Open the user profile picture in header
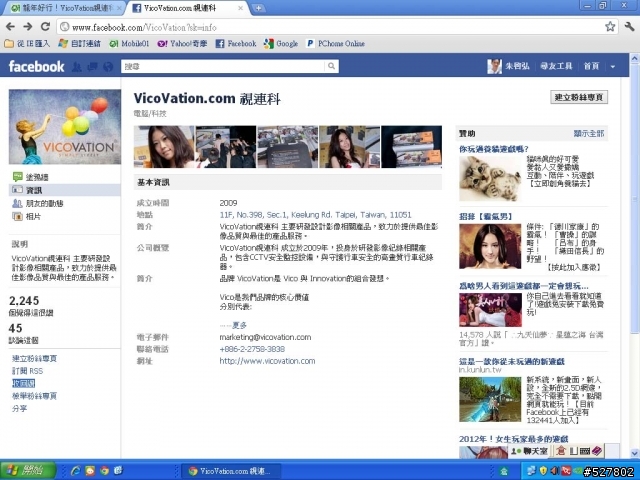640x480 pixels. pos(494,66)
